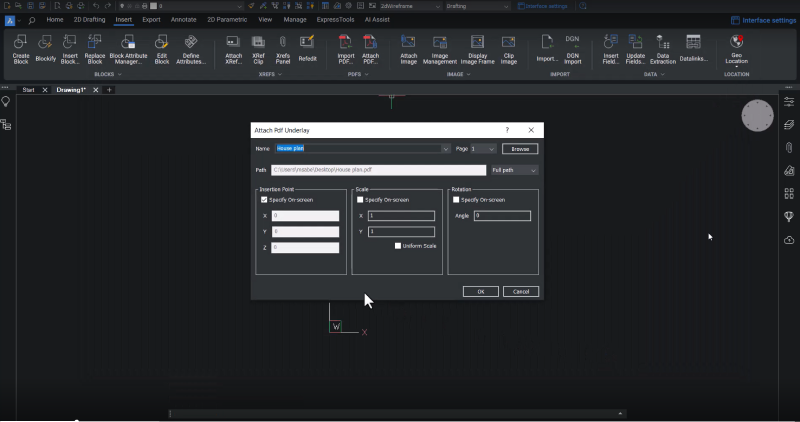This screenshot has width=800, height=422.
Task: Open the Import tool
Action: [x=547, y=49]
